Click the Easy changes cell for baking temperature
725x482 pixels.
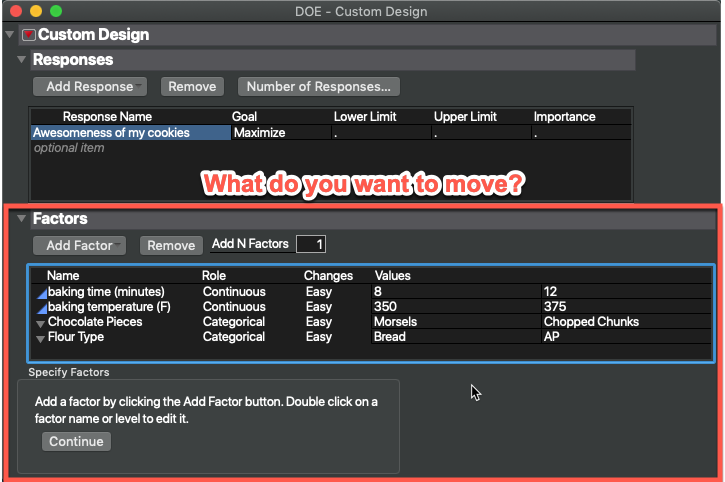[x=319, y=307]
